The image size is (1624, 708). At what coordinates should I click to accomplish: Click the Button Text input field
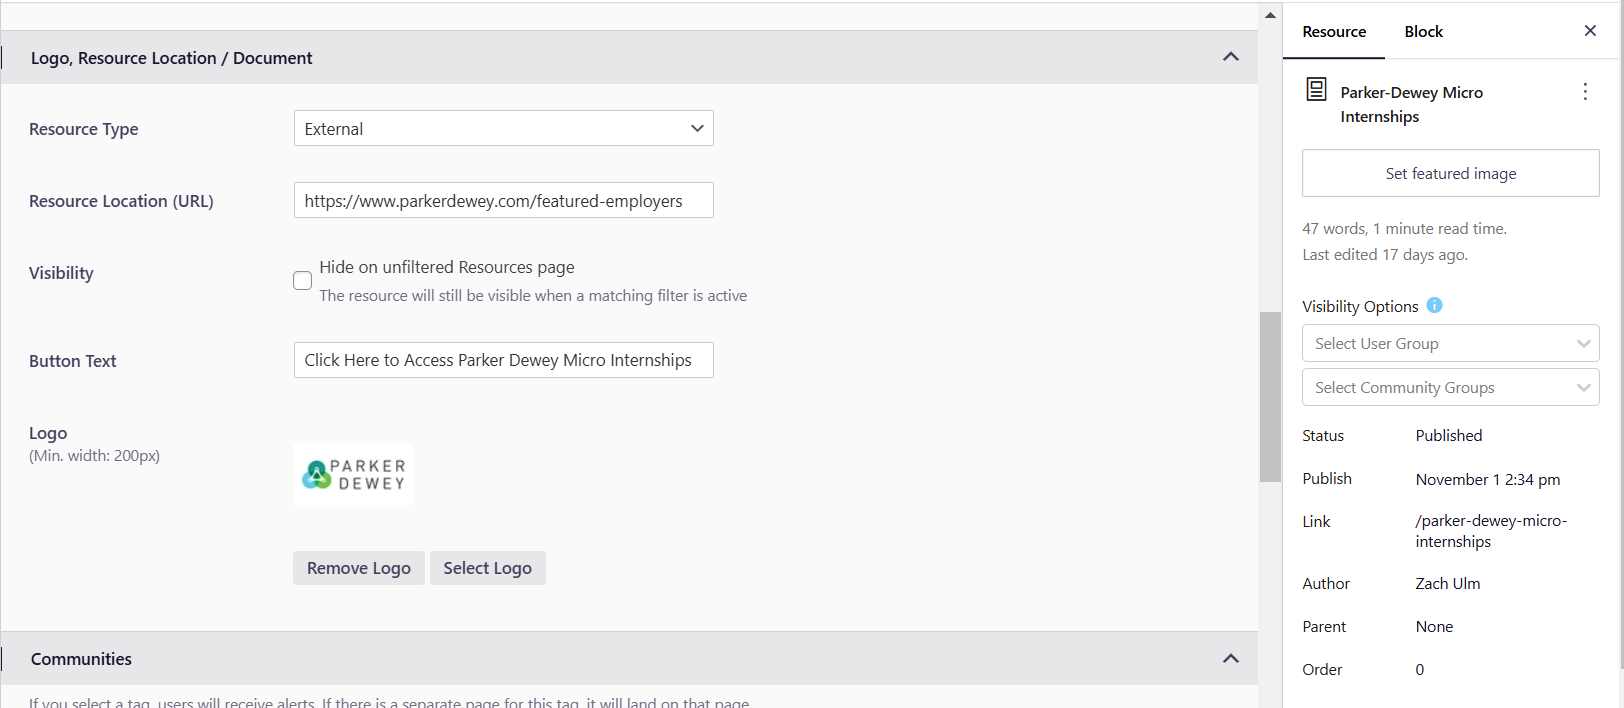coord(503,361)
